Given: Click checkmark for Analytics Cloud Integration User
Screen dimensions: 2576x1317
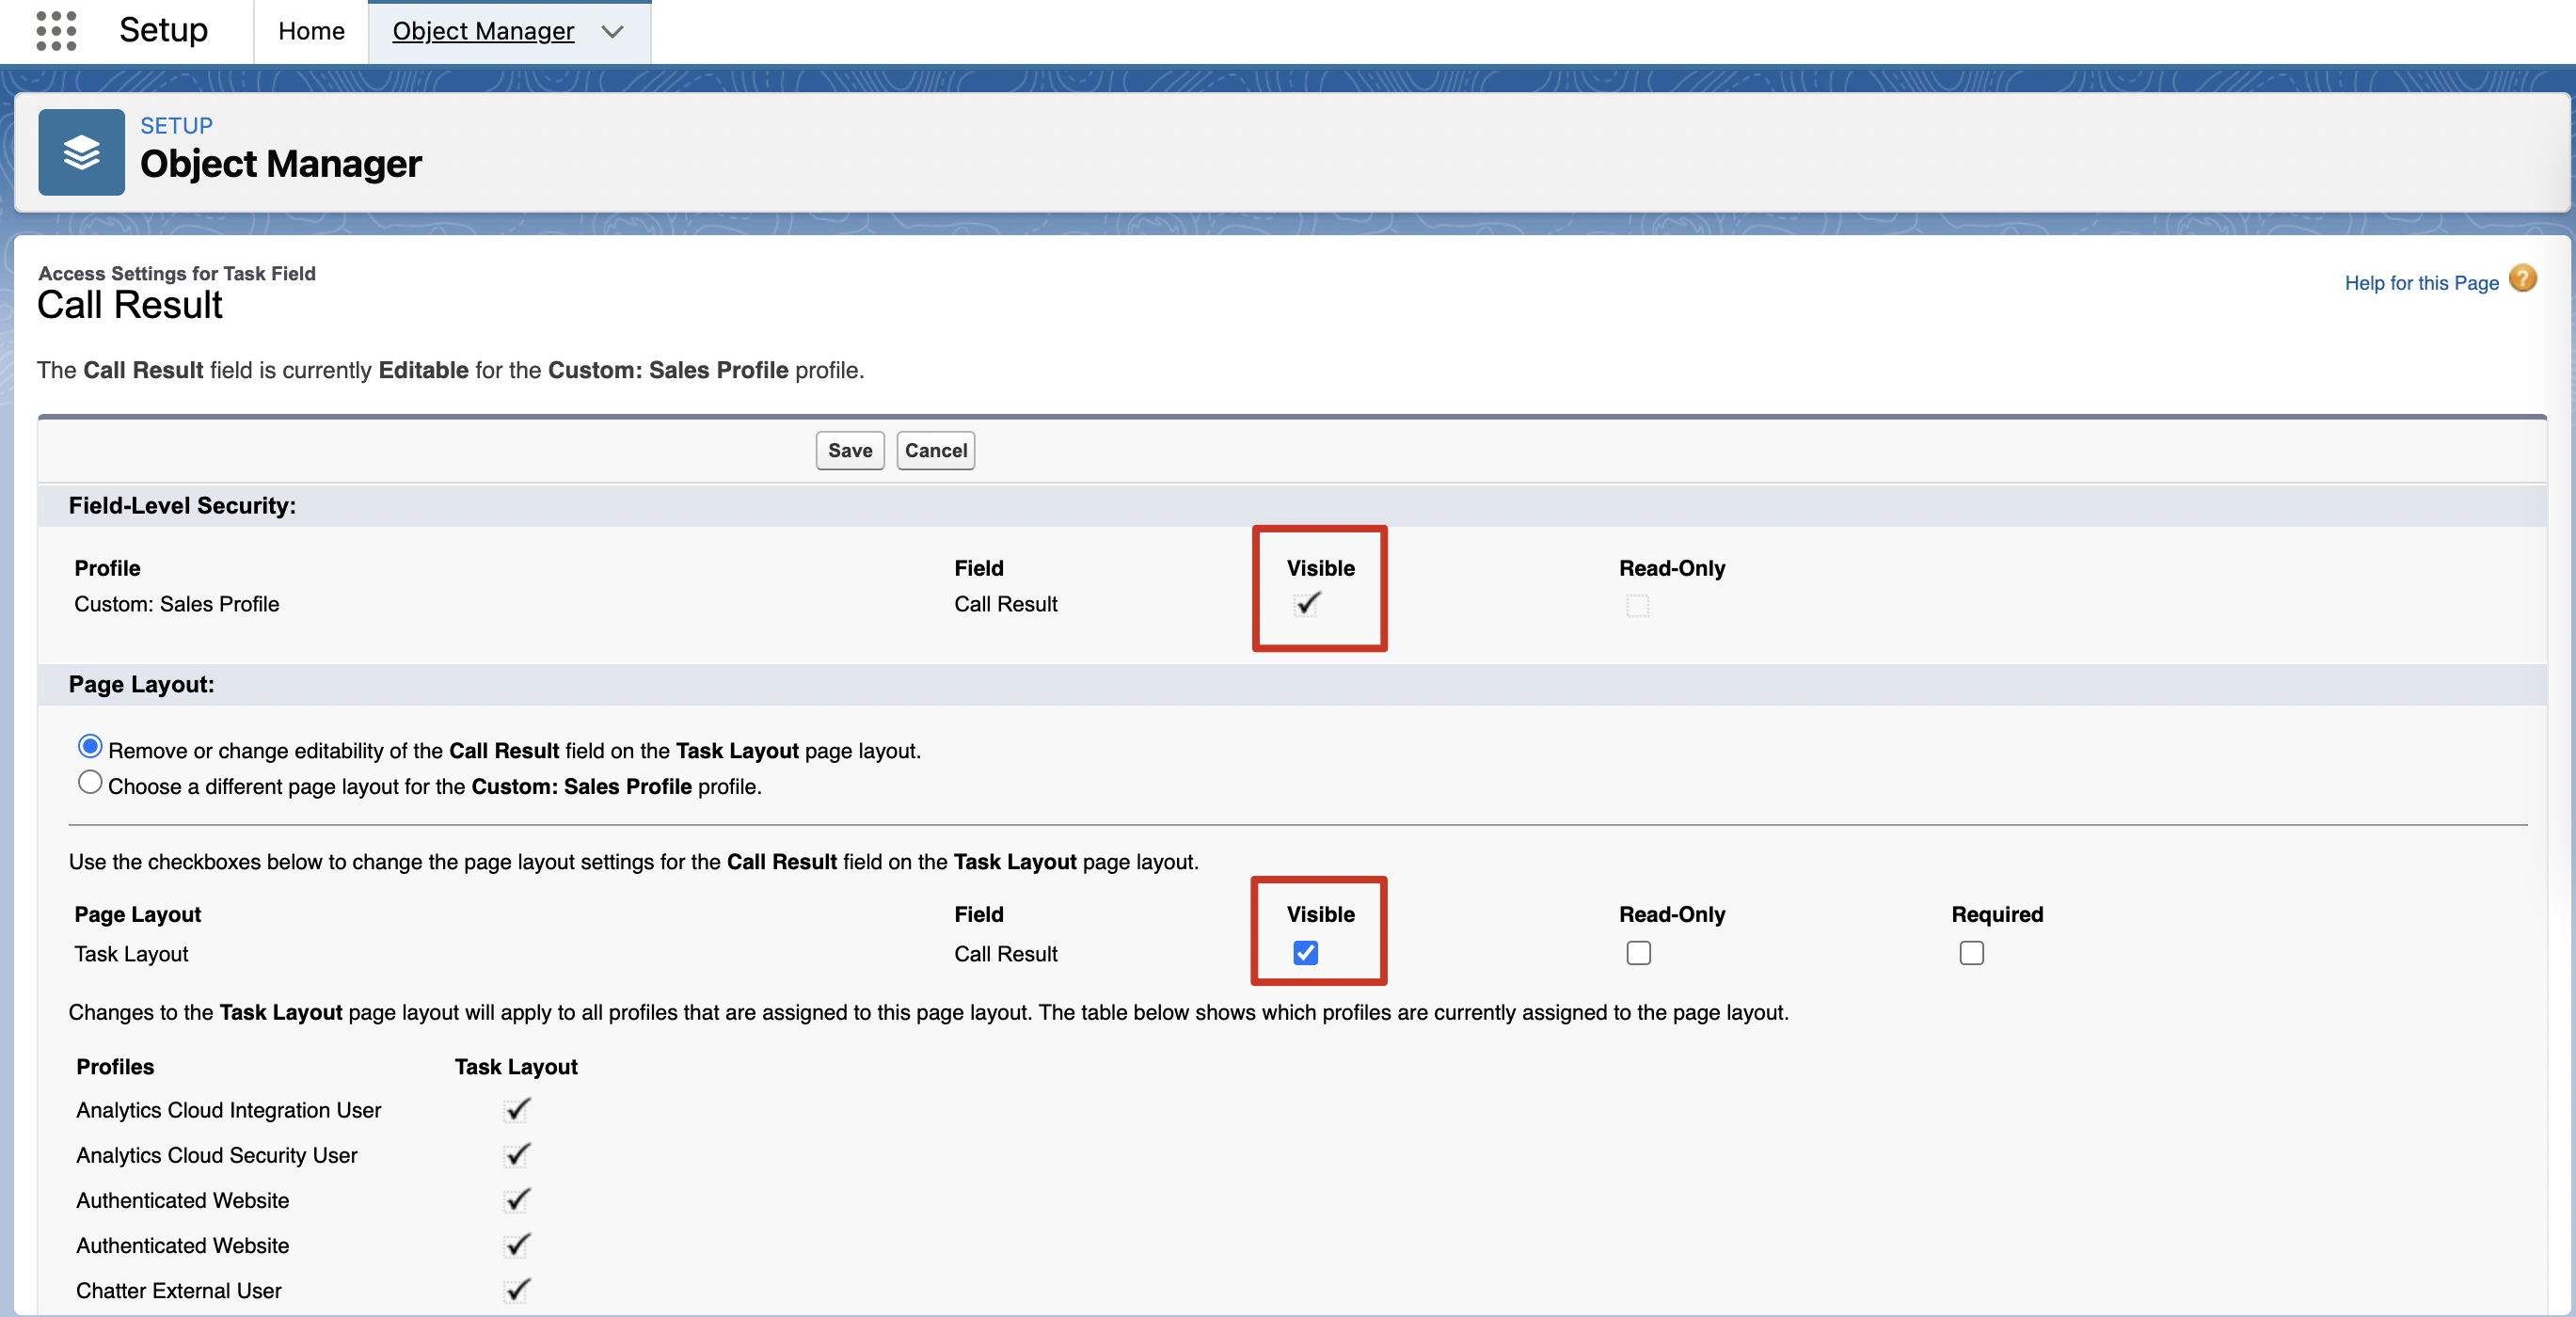Looking at the screenshot, I should (517, 1110).
